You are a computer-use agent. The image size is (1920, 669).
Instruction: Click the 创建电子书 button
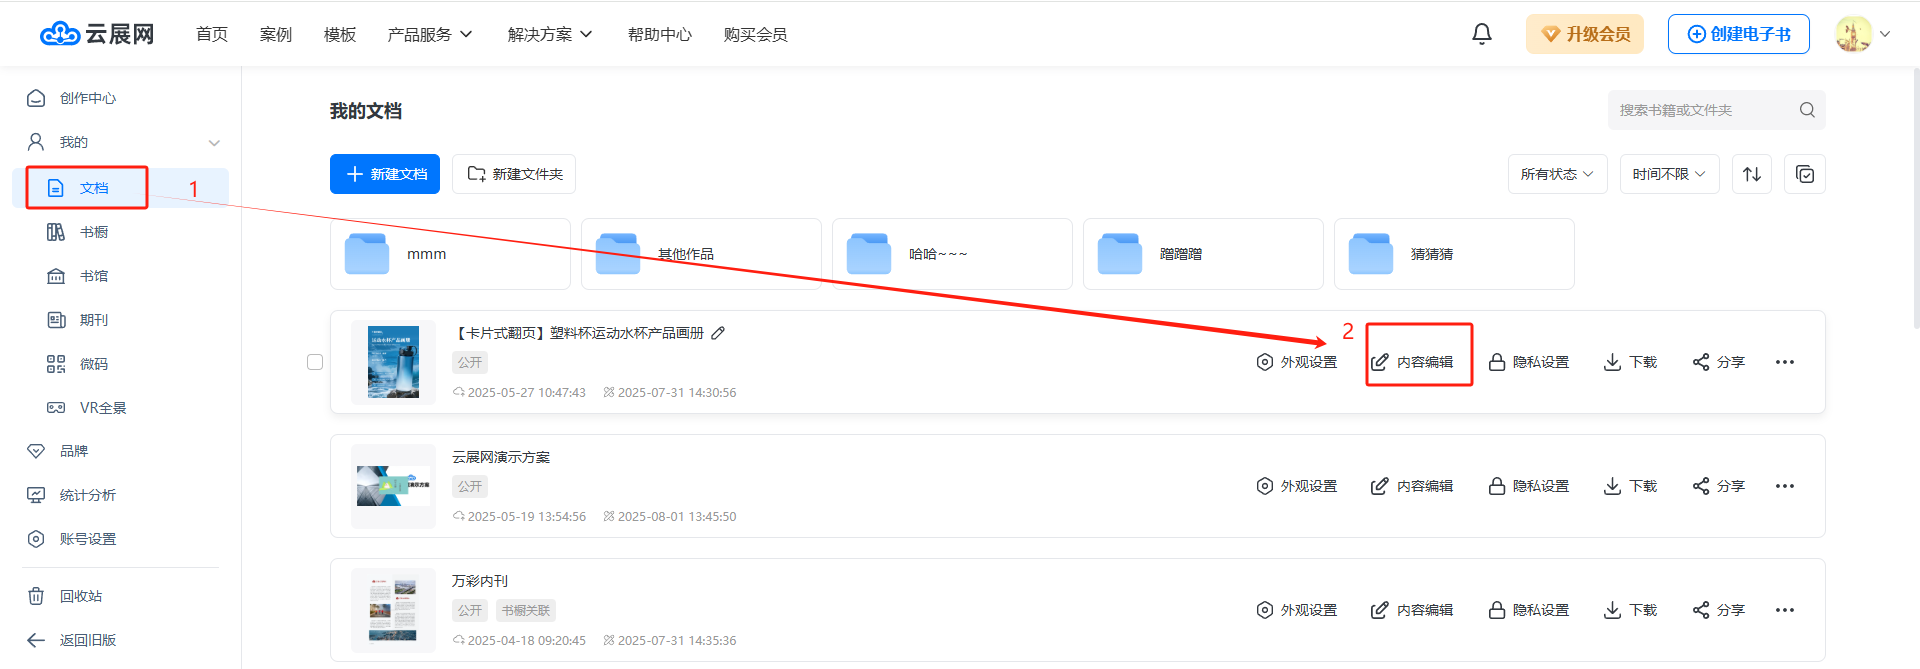(x=1738, y=34)
